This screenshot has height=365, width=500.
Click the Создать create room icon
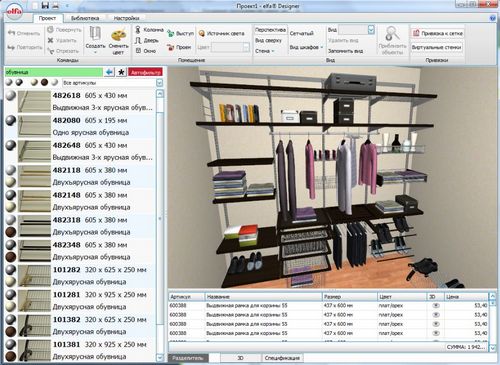[x=95, y=35]
